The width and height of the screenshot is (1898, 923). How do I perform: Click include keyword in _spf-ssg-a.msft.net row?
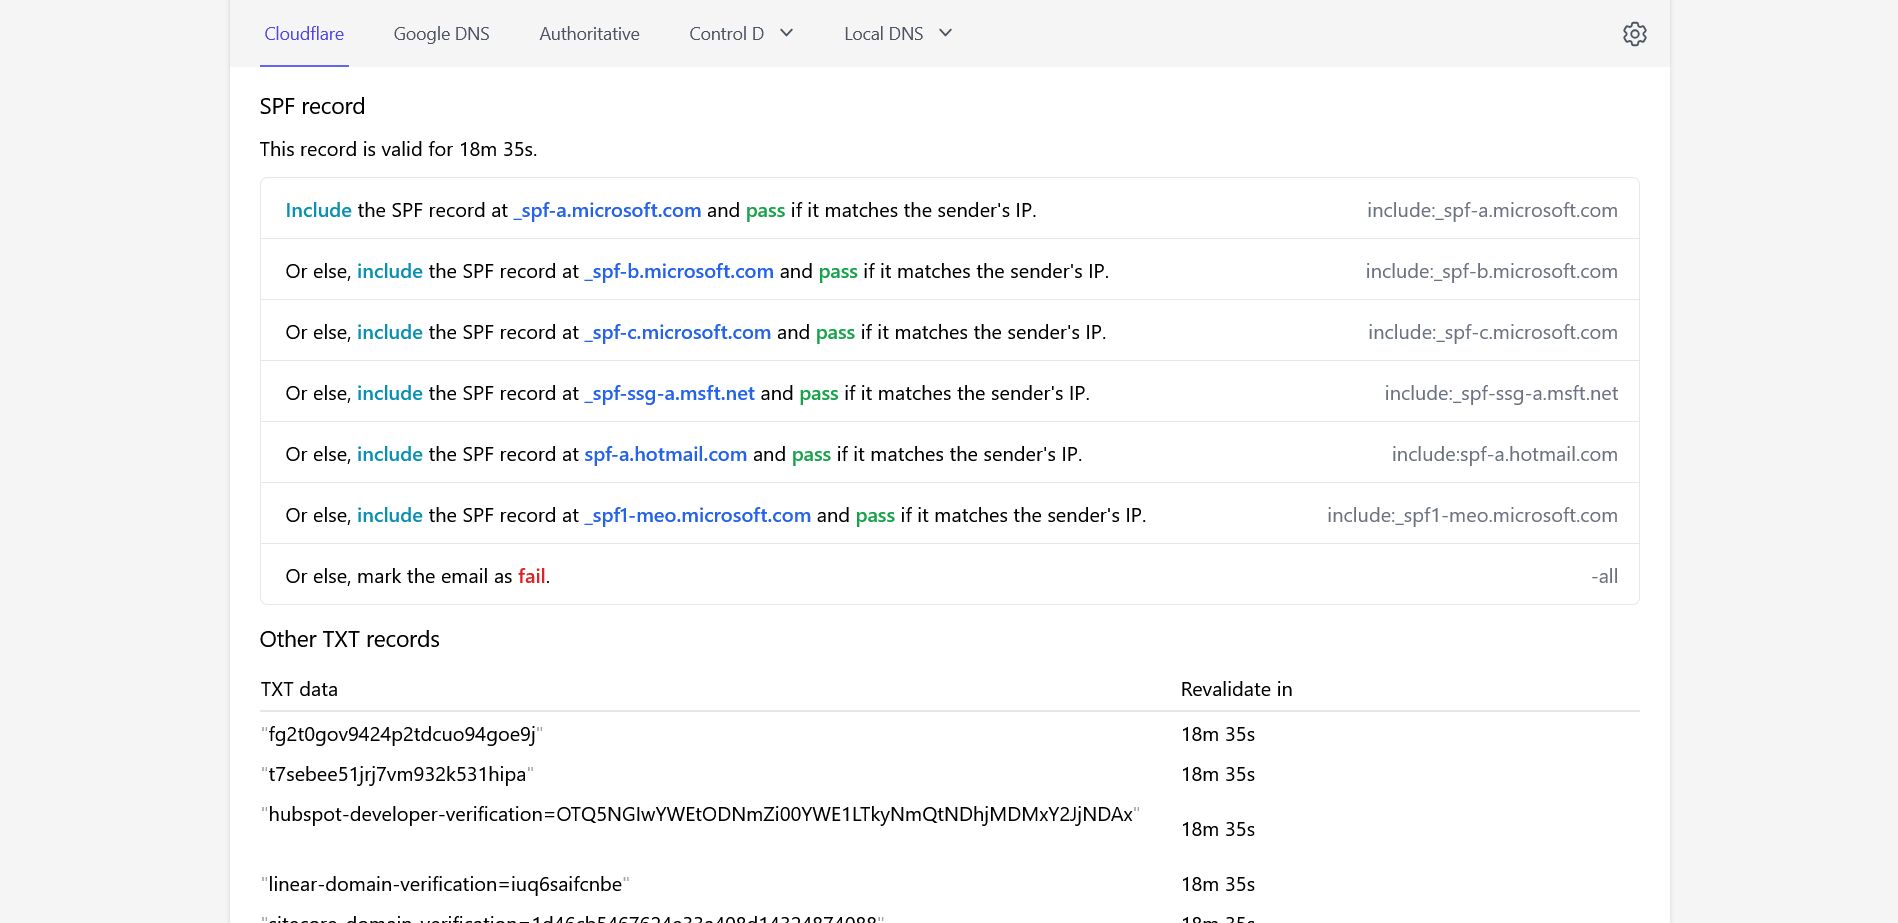click(x=390, y=393)
